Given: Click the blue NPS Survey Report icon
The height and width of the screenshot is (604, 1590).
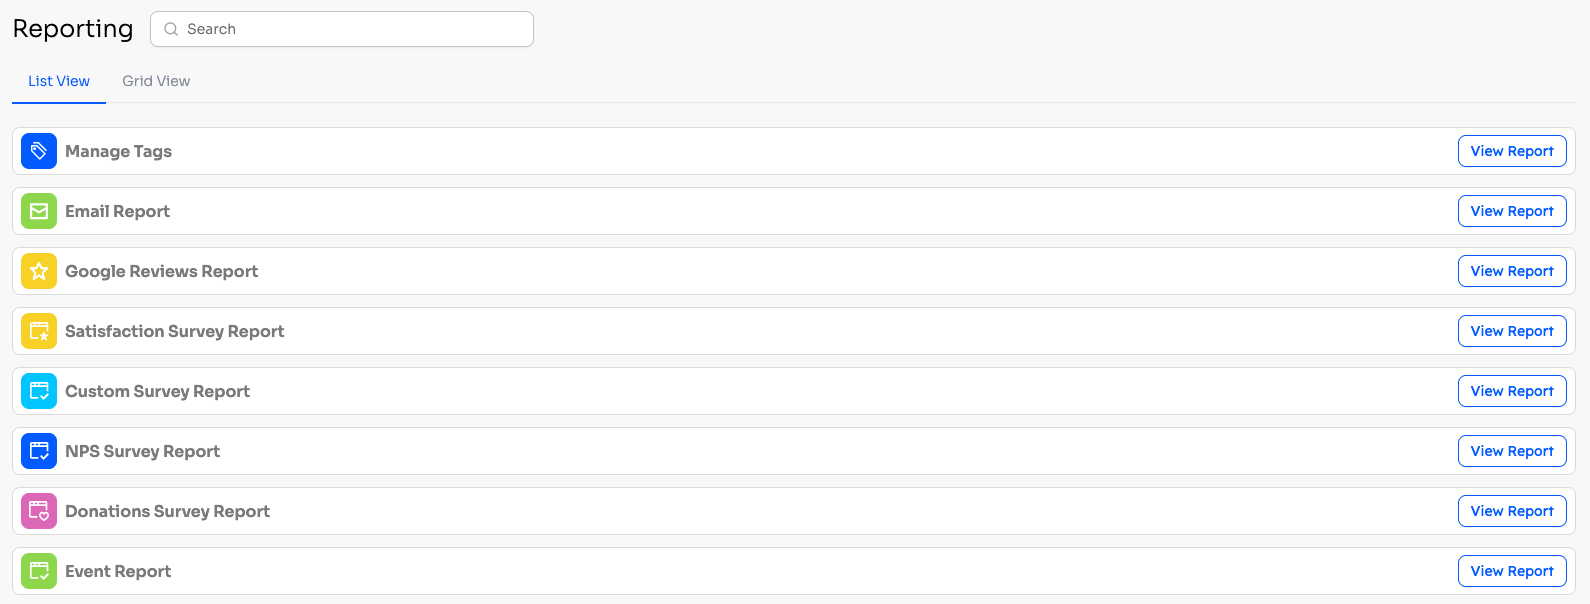Looking at the screenshot, I should click(39, 451).
